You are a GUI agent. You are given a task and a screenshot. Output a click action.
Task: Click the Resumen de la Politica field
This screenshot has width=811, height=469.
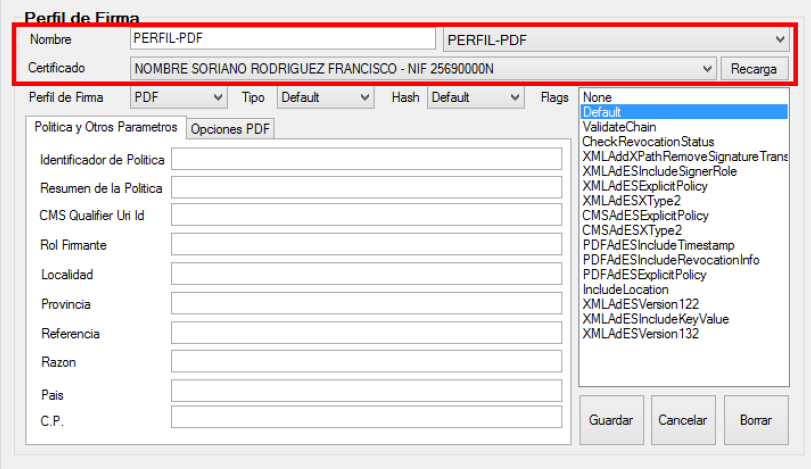click(366, 187)
